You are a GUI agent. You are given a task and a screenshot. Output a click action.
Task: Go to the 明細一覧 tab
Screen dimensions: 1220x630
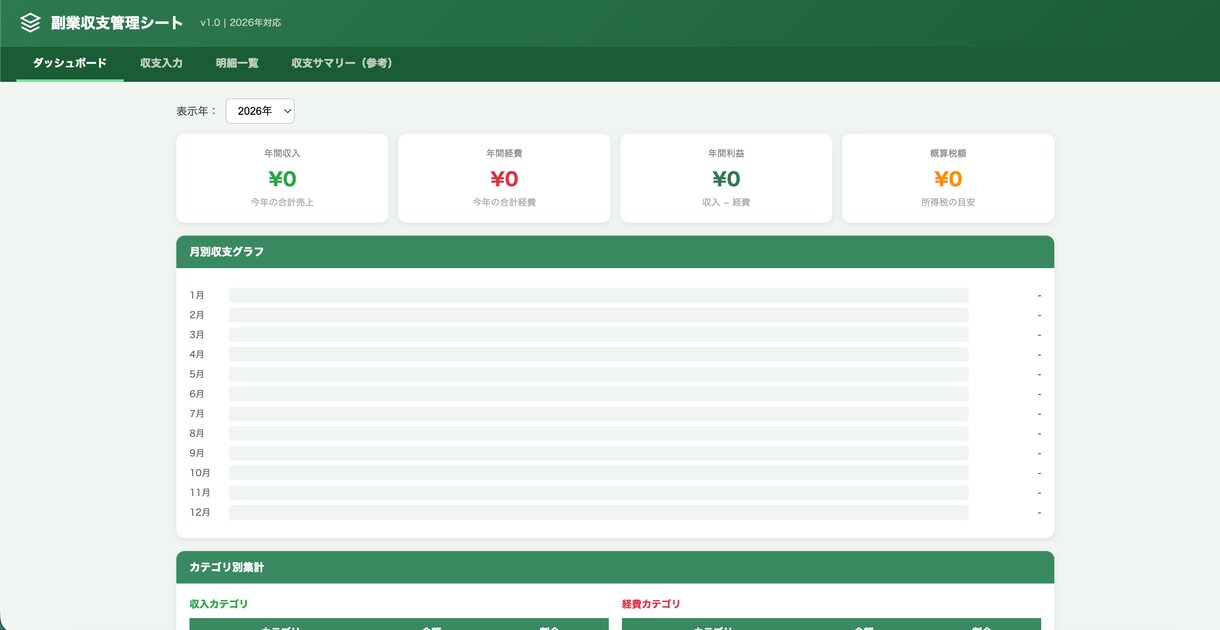click(237, 63)
